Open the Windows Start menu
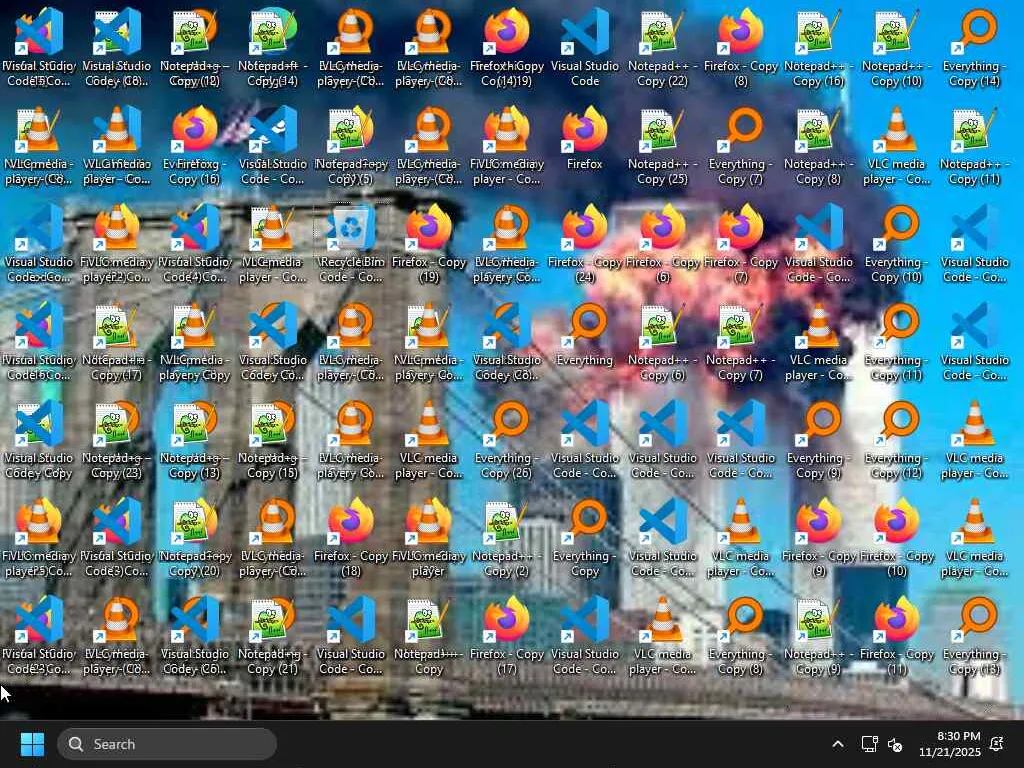 pyautogui.click(x=32, y=744)
